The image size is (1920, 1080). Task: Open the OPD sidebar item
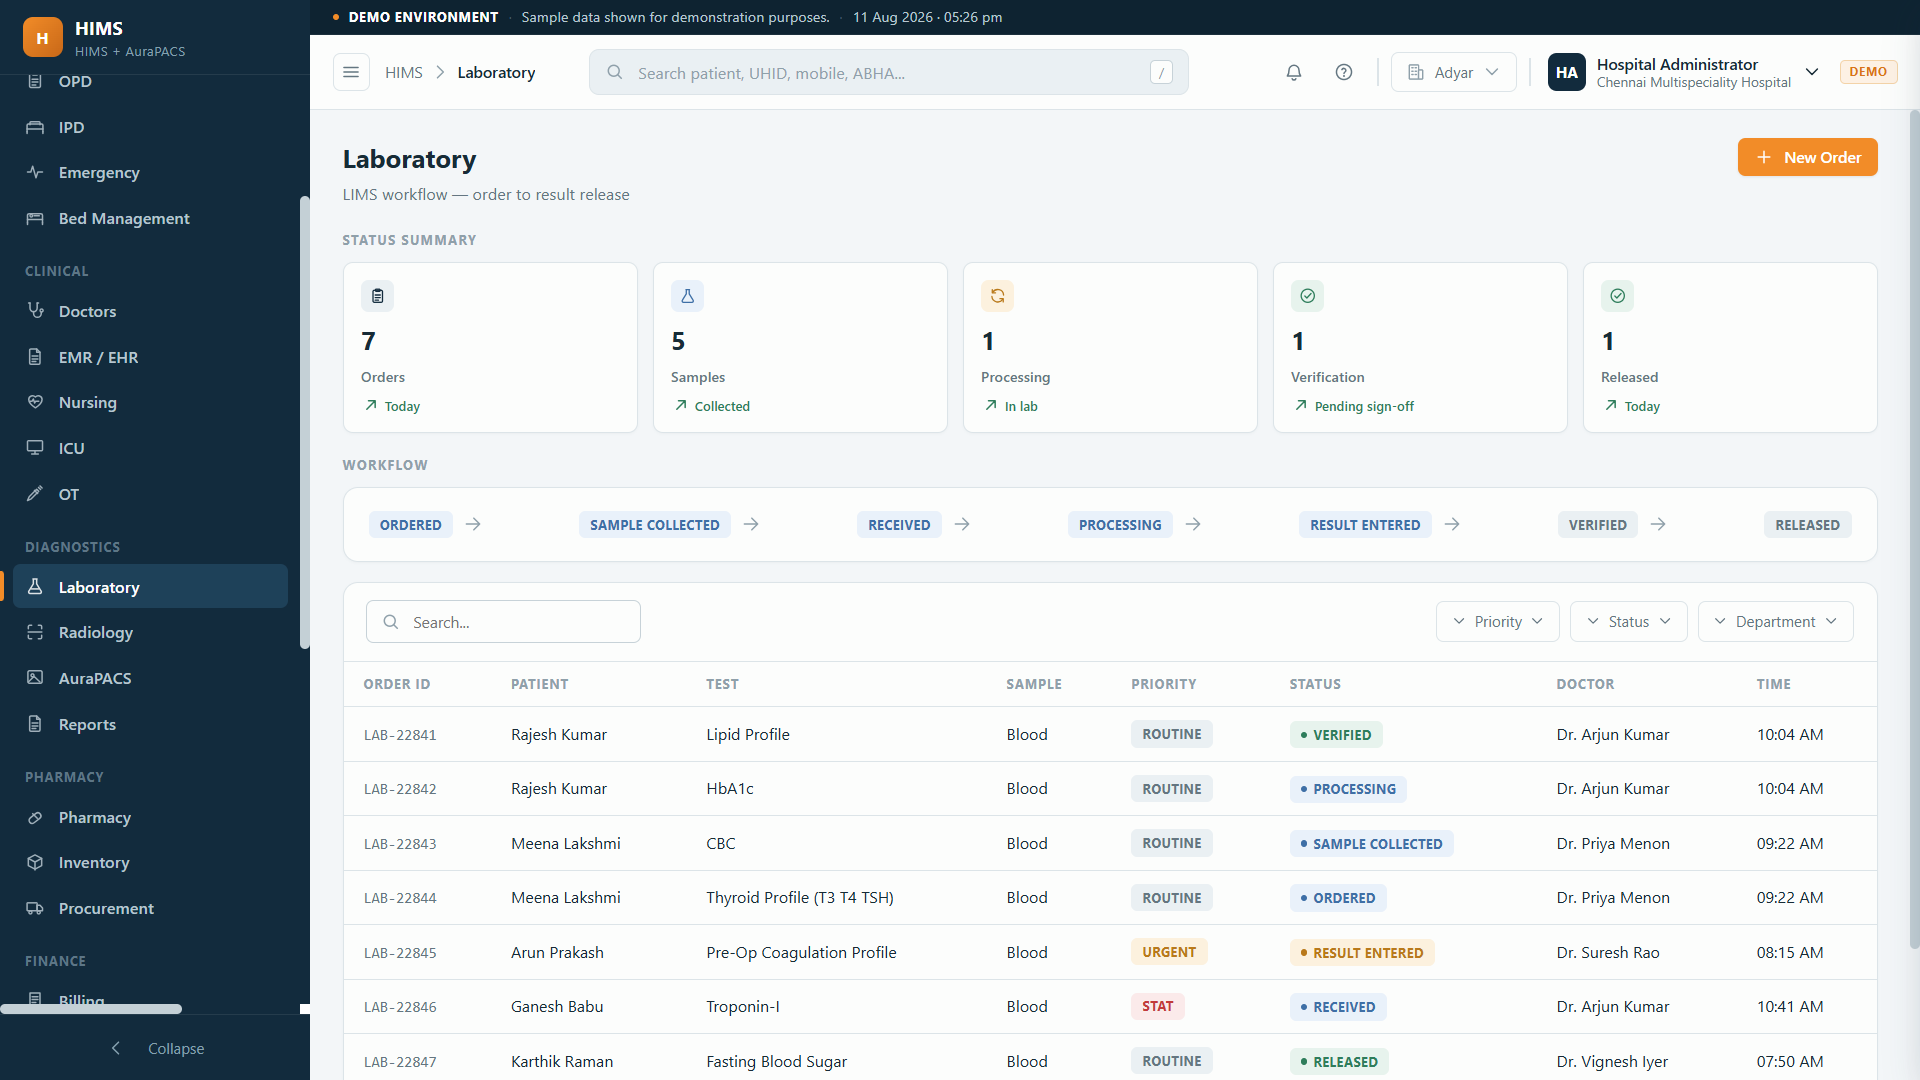(x=150, y=82)
